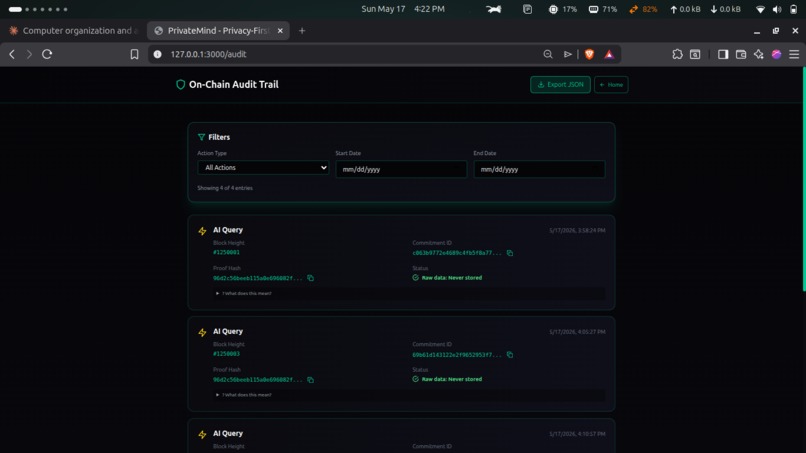Viewport: 806px width, 453px height.
Task: Click the lightning icon of the 3:58:24 PM entry
Action: coord(203,231)
